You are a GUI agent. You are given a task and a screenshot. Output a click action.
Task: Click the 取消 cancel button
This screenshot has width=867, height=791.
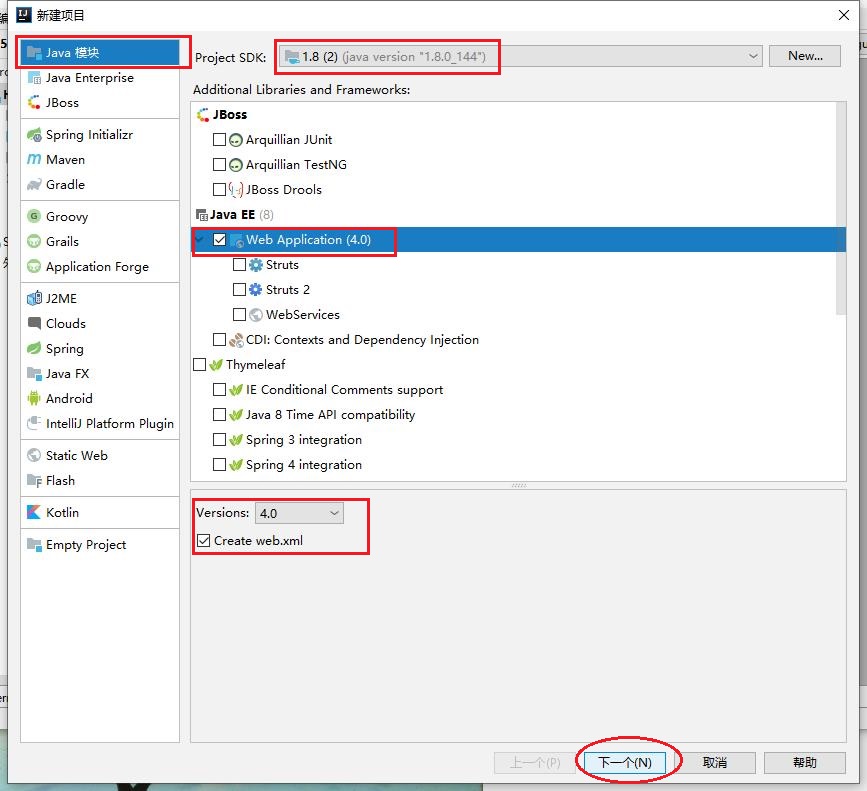714,763
